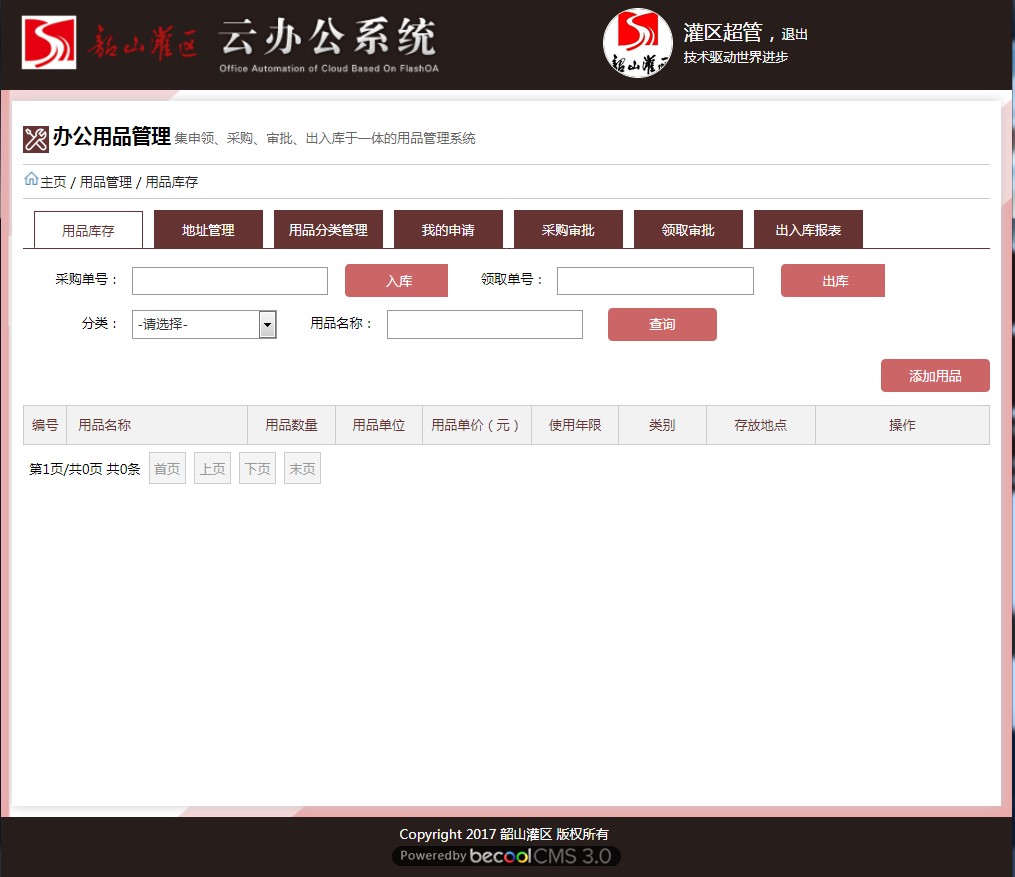Click the Shaoshan irrigation logo in header
Screen dimensions: 1015x877
click(49, 43)
